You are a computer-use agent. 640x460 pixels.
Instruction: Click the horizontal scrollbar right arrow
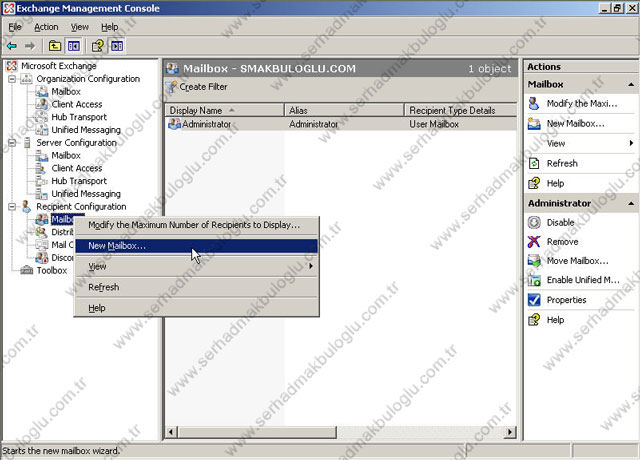click(509, 432)
